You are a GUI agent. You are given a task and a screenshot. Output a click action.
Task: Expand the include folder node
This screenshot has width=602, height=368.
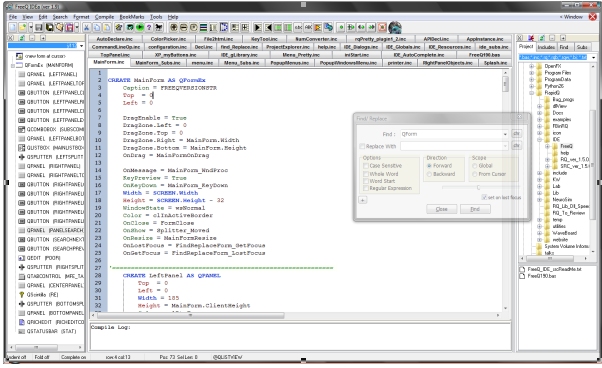[x=539, y=173]
